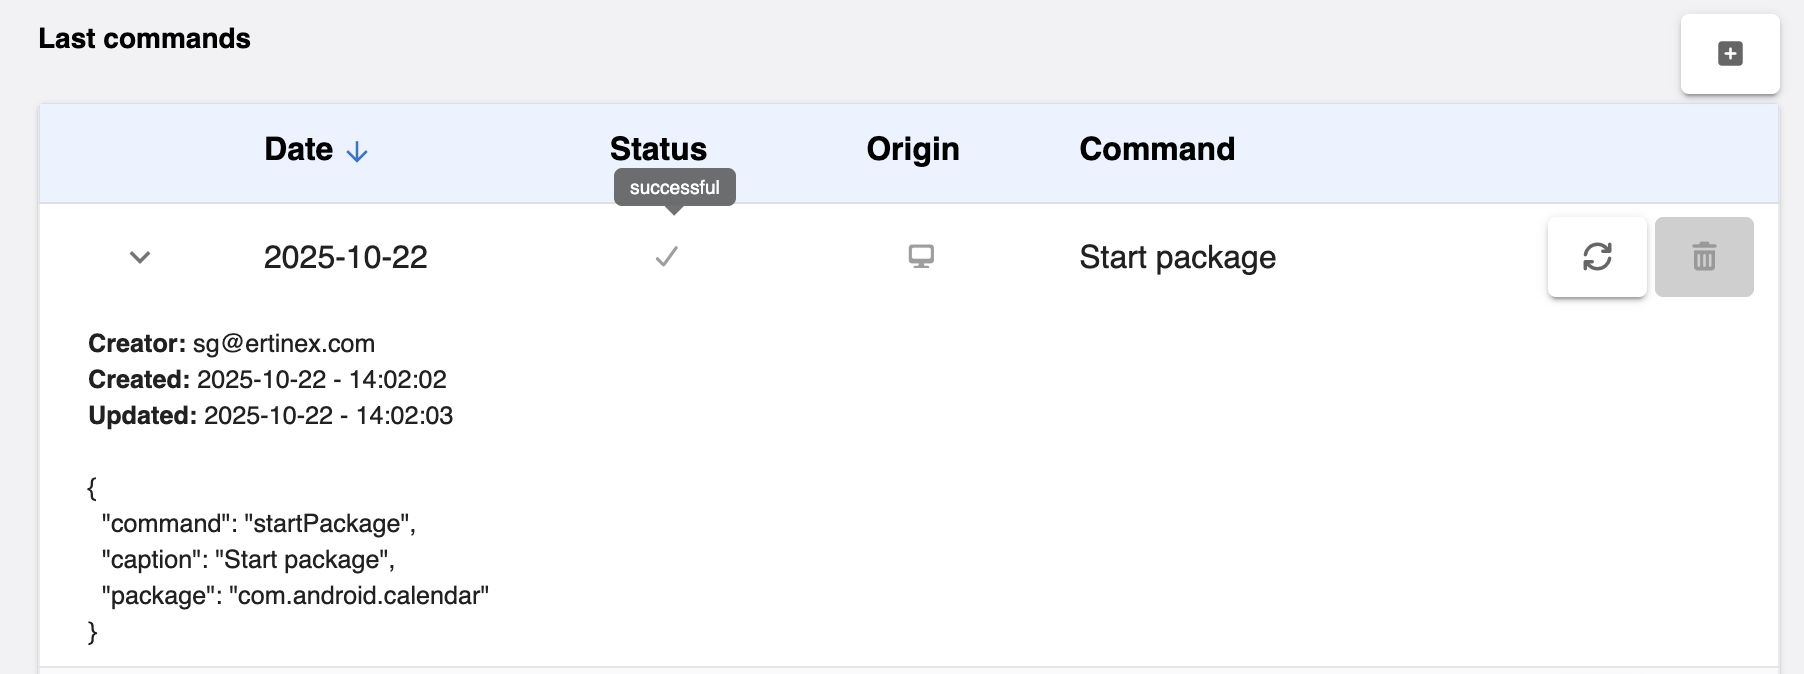1804x674 pixels.
Task: Click the "command": "startPackage" JSON line
Action: (258, 523)
